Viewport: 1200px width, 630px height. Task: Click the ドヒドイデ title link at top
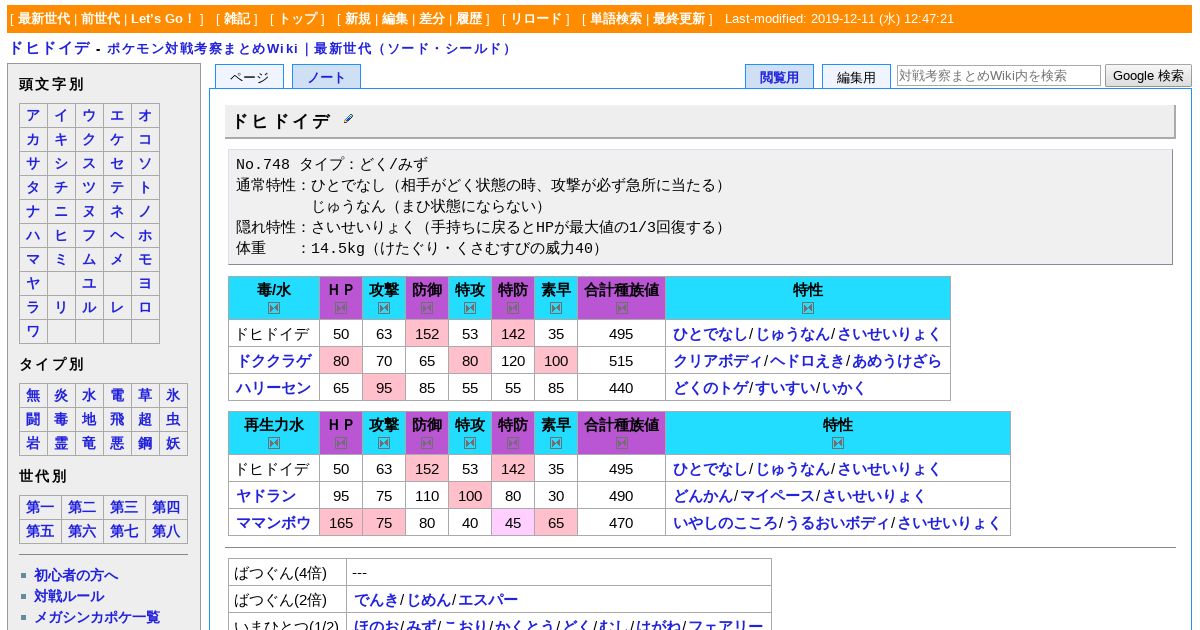click(49, 48)
